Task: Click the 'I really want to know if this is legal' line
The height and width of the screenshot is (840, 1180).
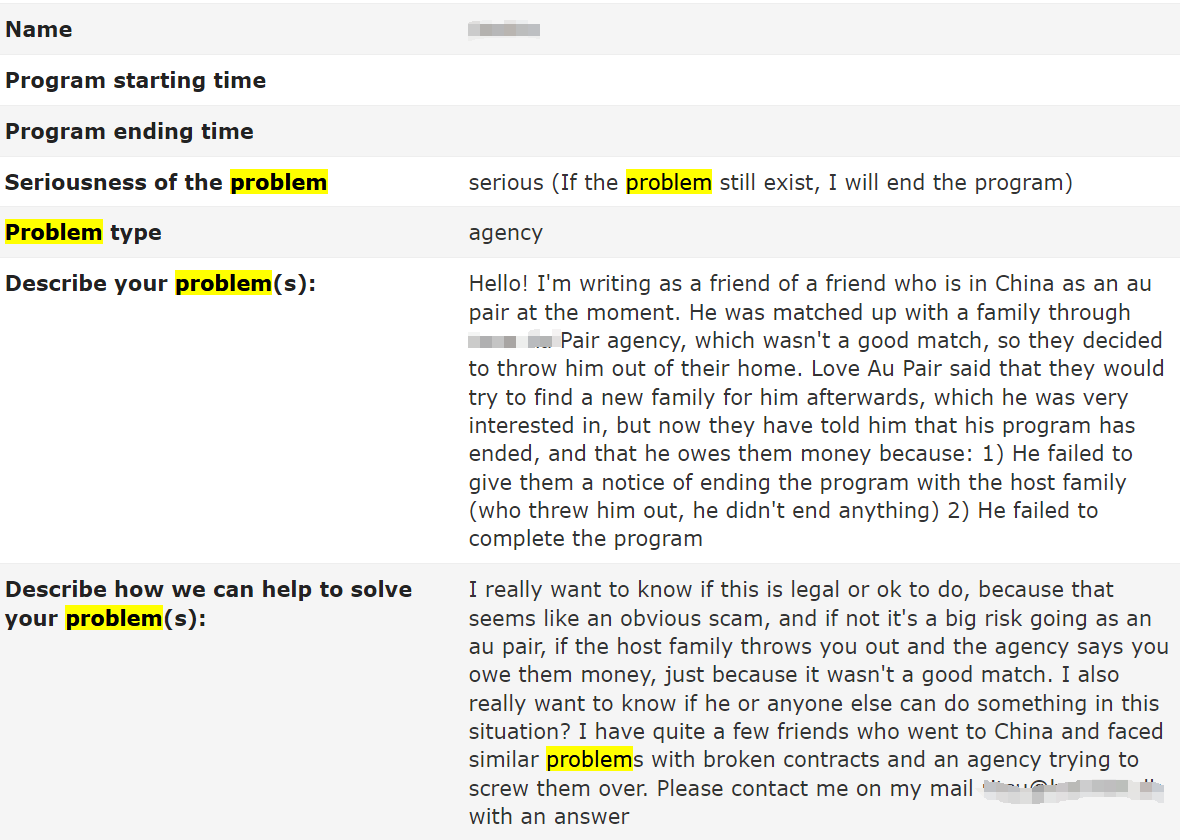Action: [x=791, y=589]
